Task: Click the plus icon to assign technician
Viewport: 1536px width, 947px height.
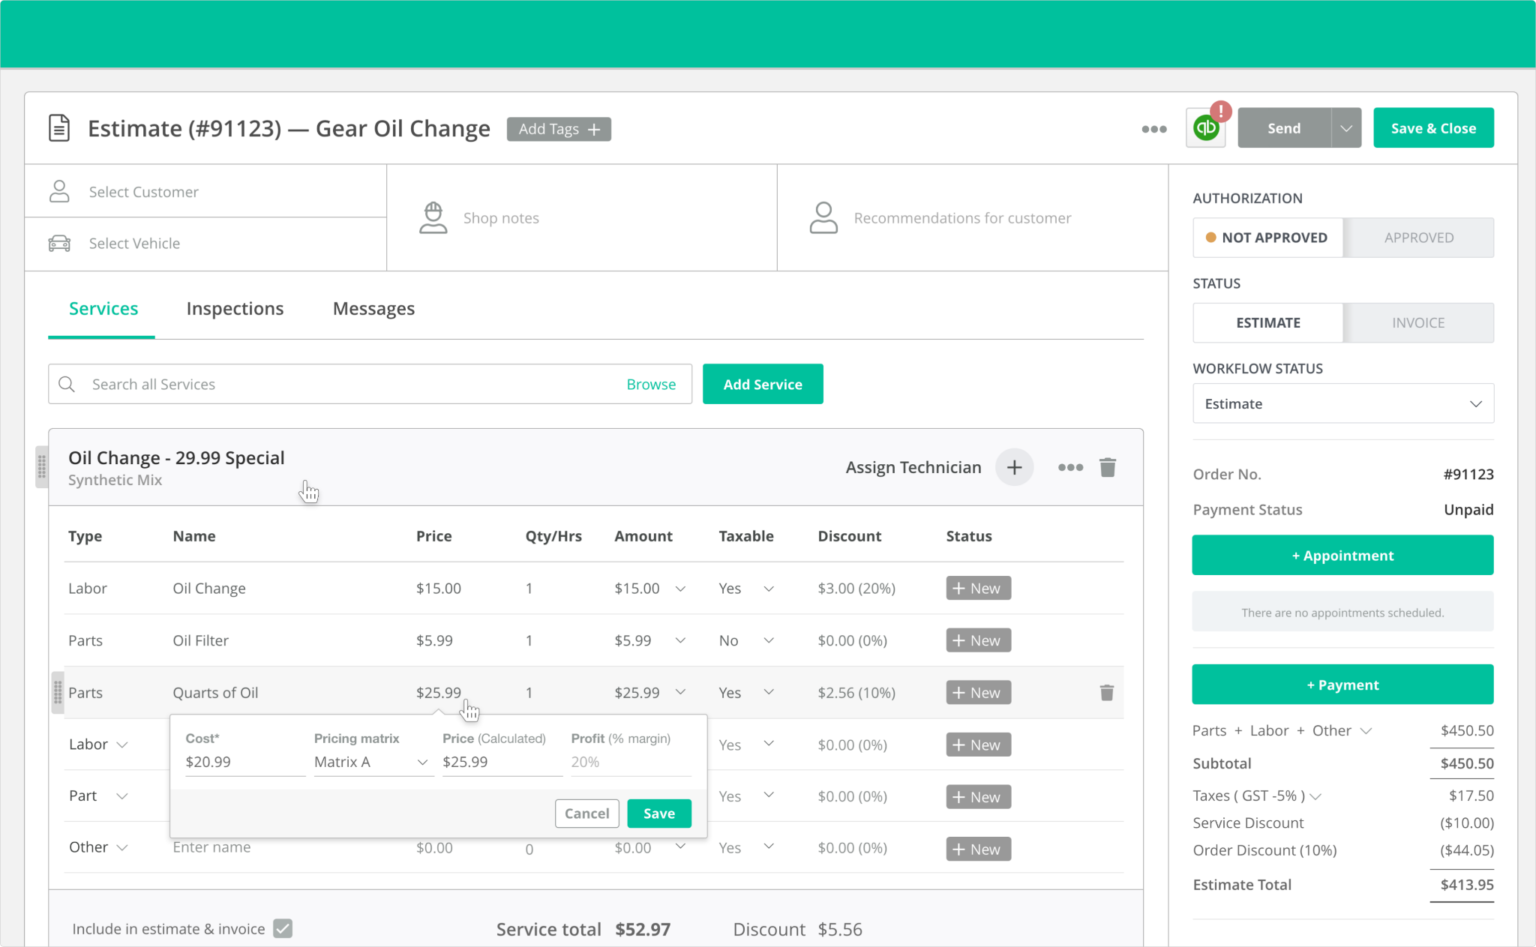Action: (x=1014, y=468)
